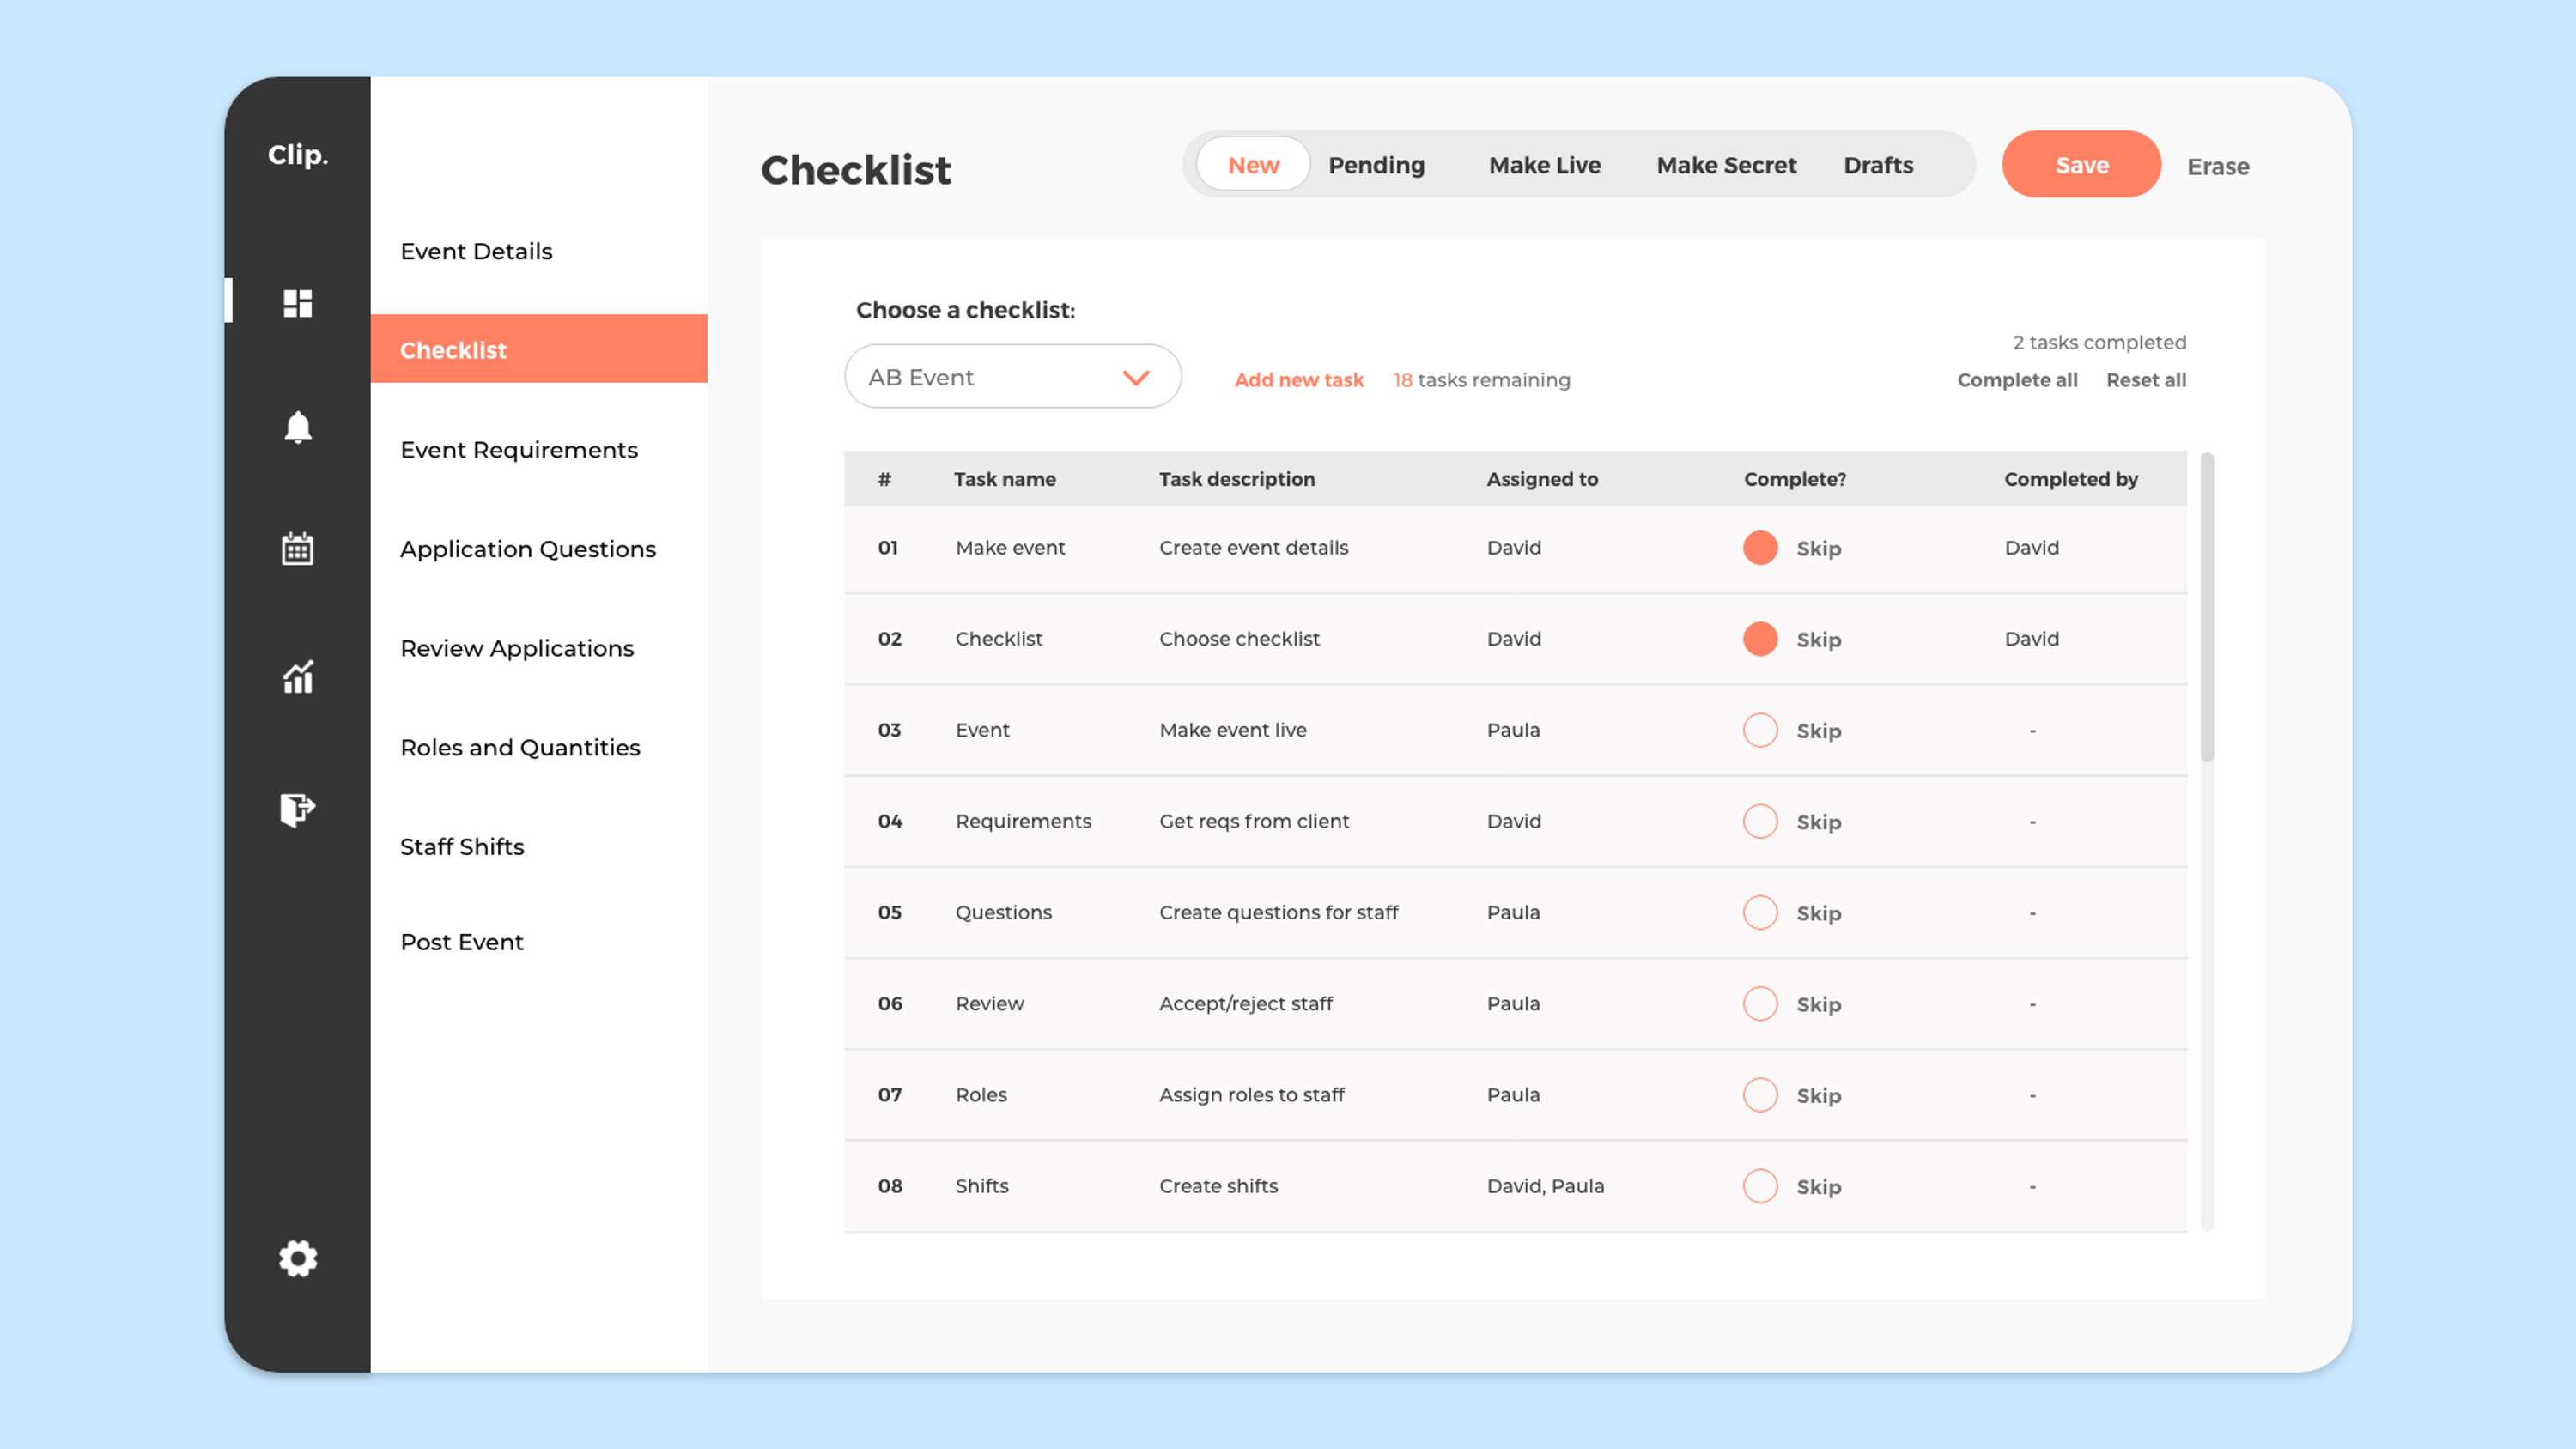2576x1449 pixels.
Task: Open Checklist in side menu
Action: click(x=538, y=349)
